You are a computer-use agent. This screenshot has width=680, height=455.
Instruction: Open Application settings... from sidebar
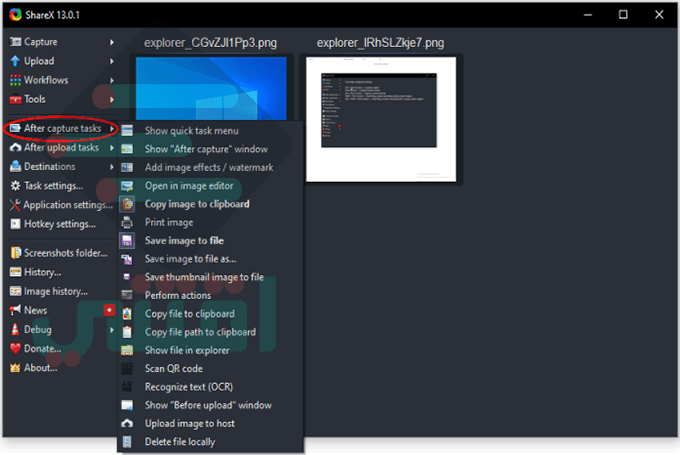pyautogui.click(x=61, y=205)
